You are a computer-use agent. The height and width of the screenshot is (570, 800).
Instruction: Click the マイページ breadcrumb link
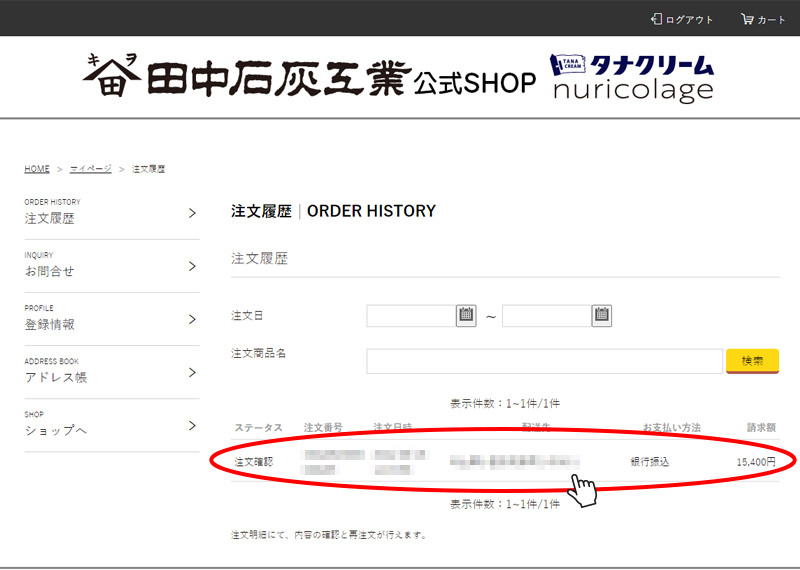[90, 169]
